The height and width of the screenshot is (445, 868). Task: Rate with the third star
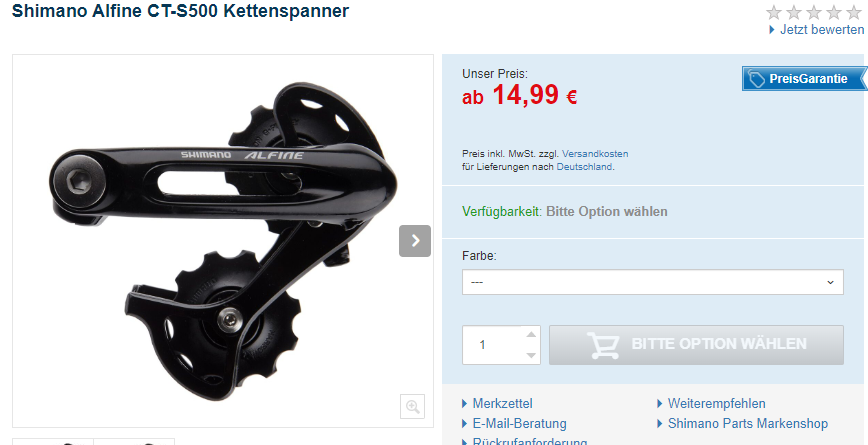[814, 12]
